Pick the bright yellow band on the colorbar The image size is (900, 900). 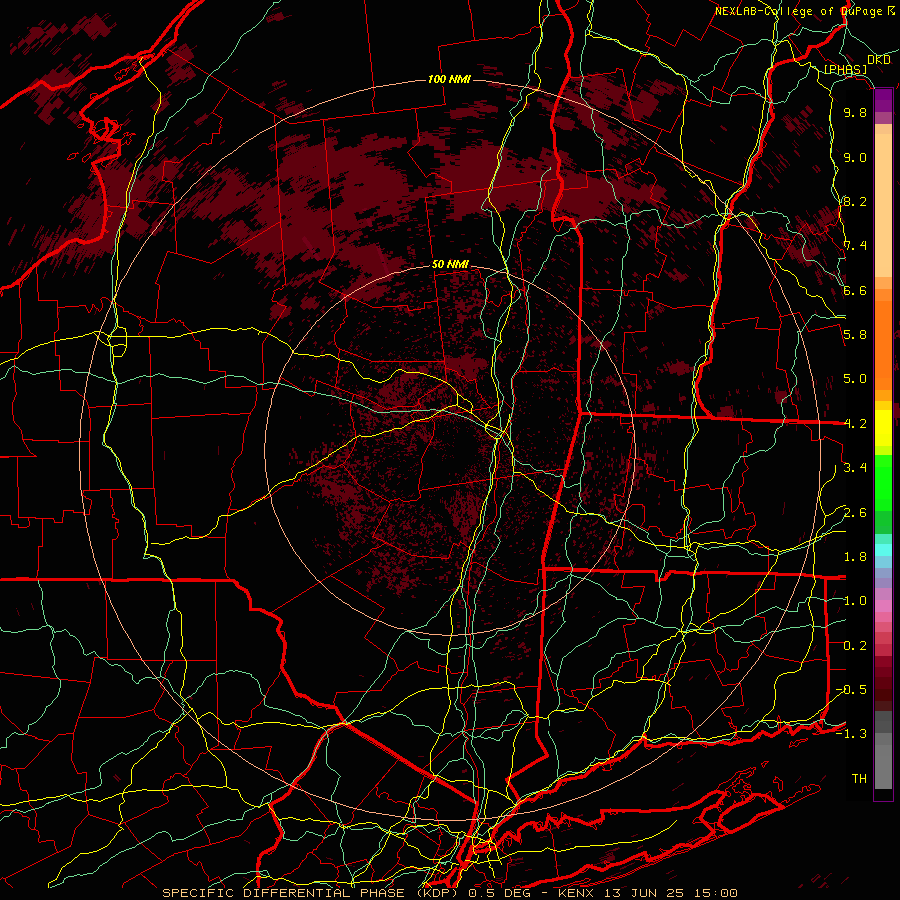click(x=883, y=428)
